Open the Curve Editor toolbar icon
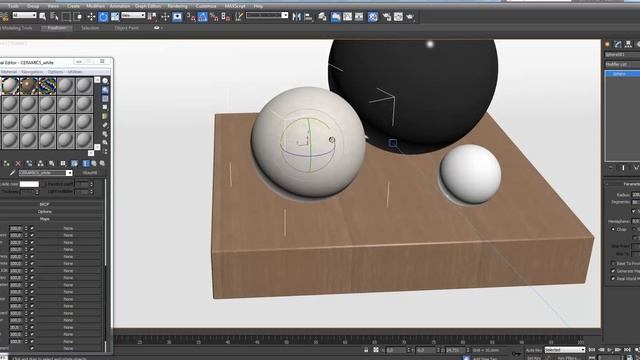The width and height of the screenshot is (640, 360). (347, 17)
